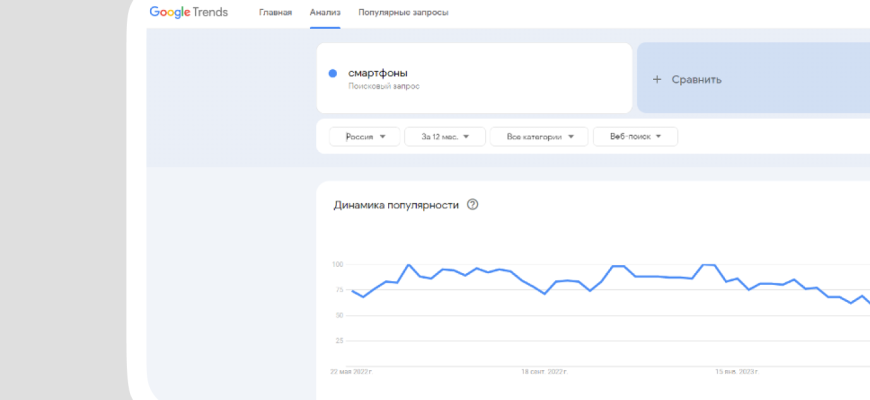Click the Google Trends logo
The image size is (870, 400).
(189, 12)
